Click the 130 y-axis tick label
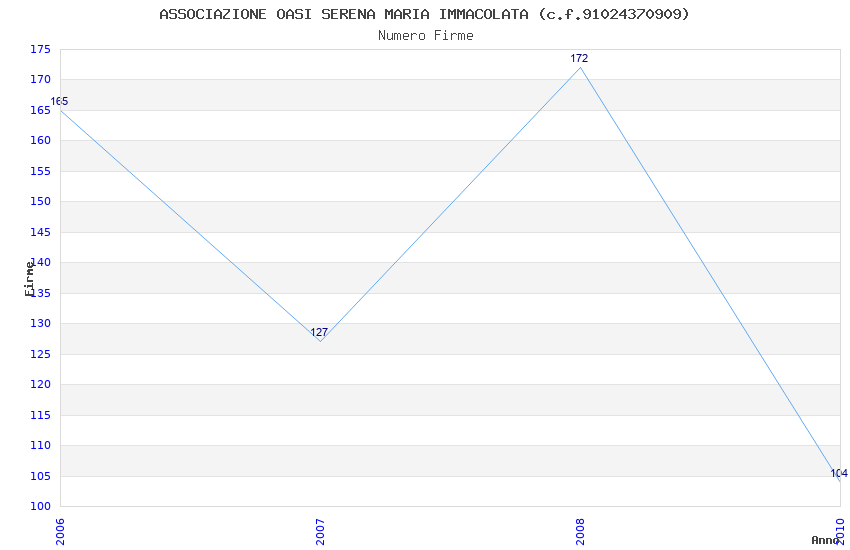Screen dimensions: 850x550 click(x=40, y=323)
